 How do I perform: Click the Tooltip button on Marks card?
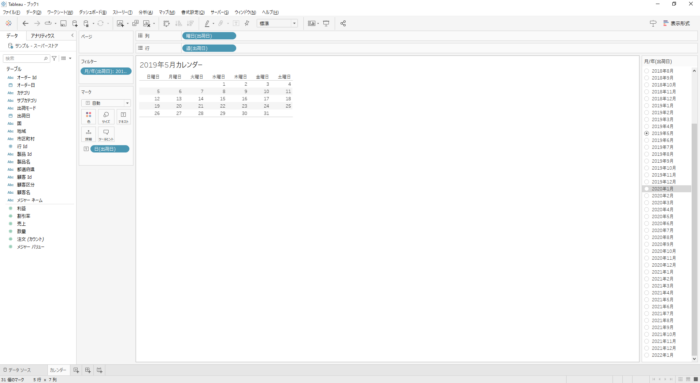pos(106,134)
